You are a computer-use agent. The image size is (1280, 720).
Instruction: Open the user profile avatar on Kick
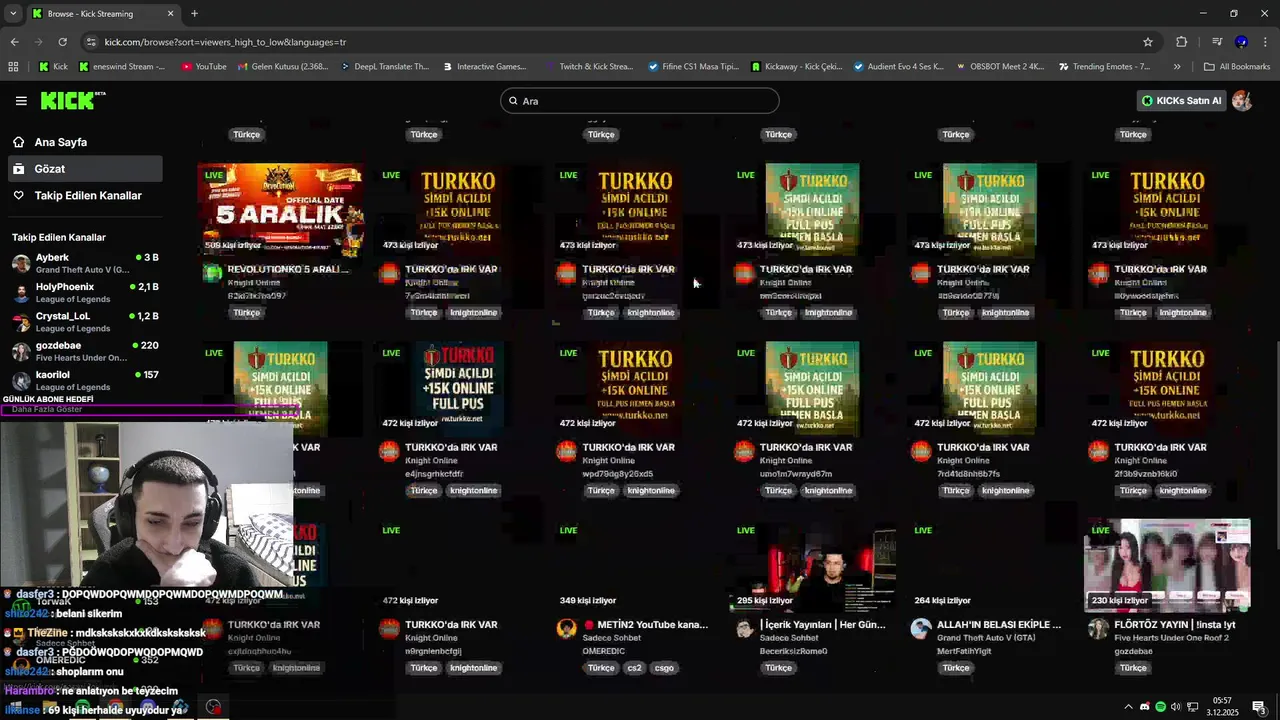(x=1242, y=101)
